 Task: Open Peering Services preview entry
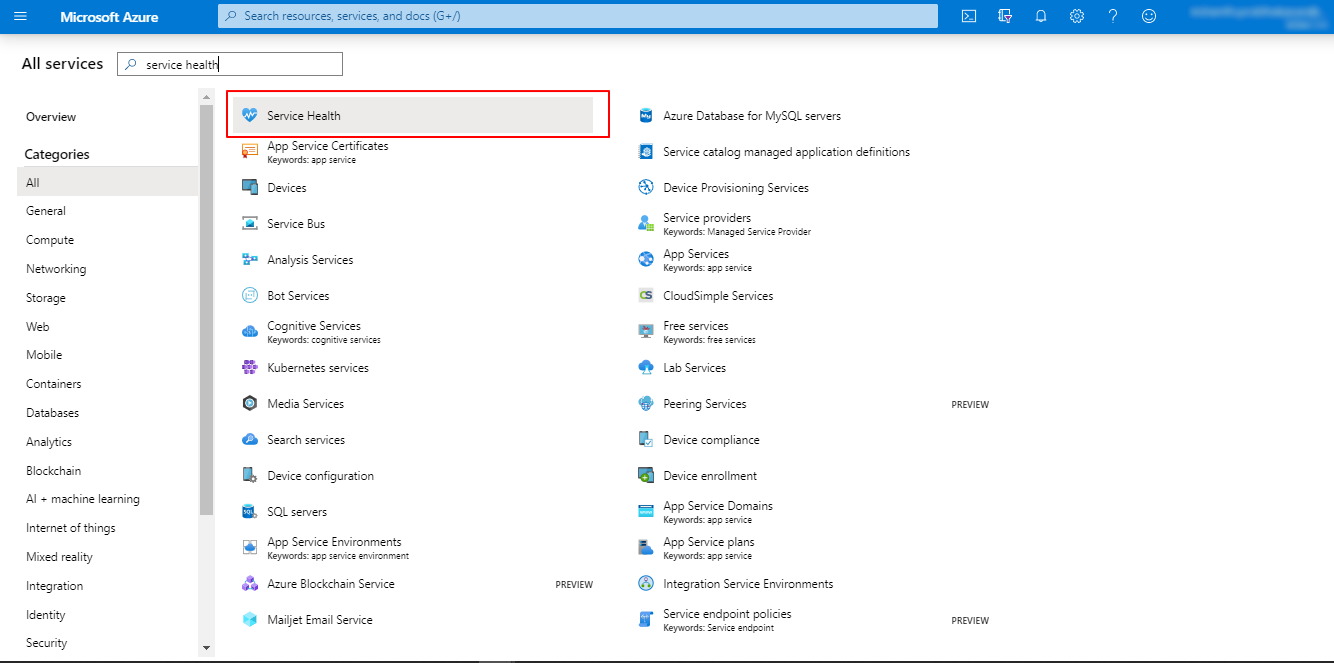pos(704,404)
